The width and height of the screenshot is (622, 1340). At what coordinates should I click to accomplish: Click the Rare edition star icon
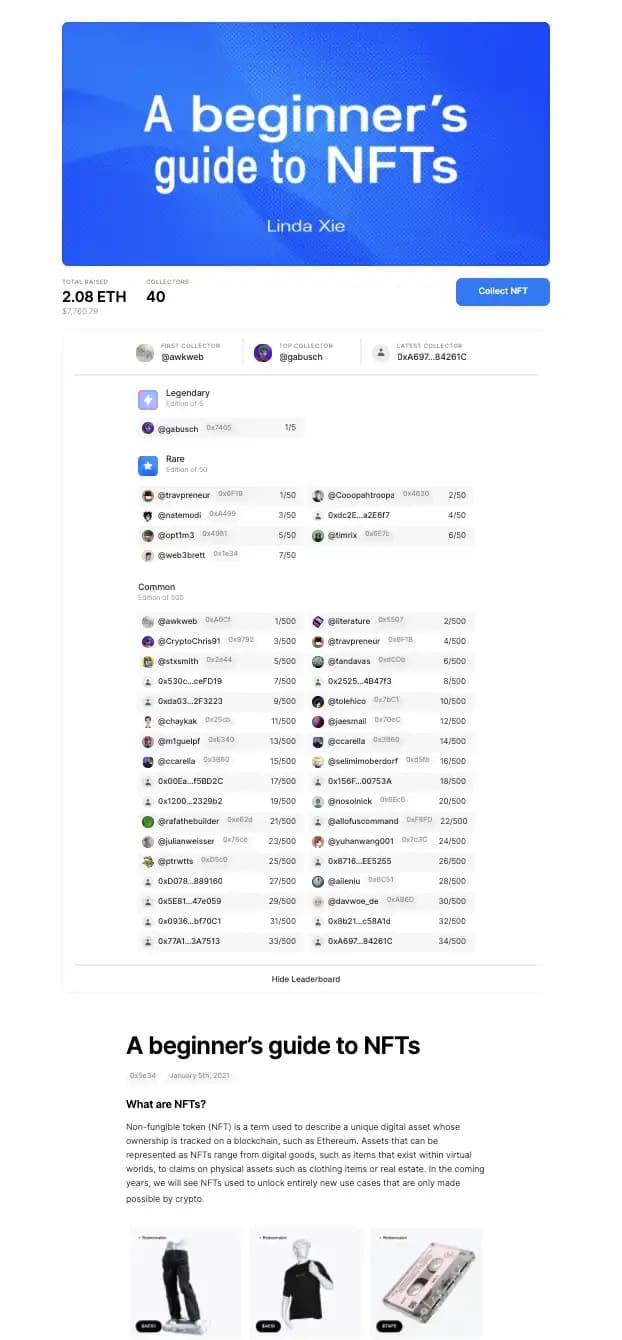148,465
